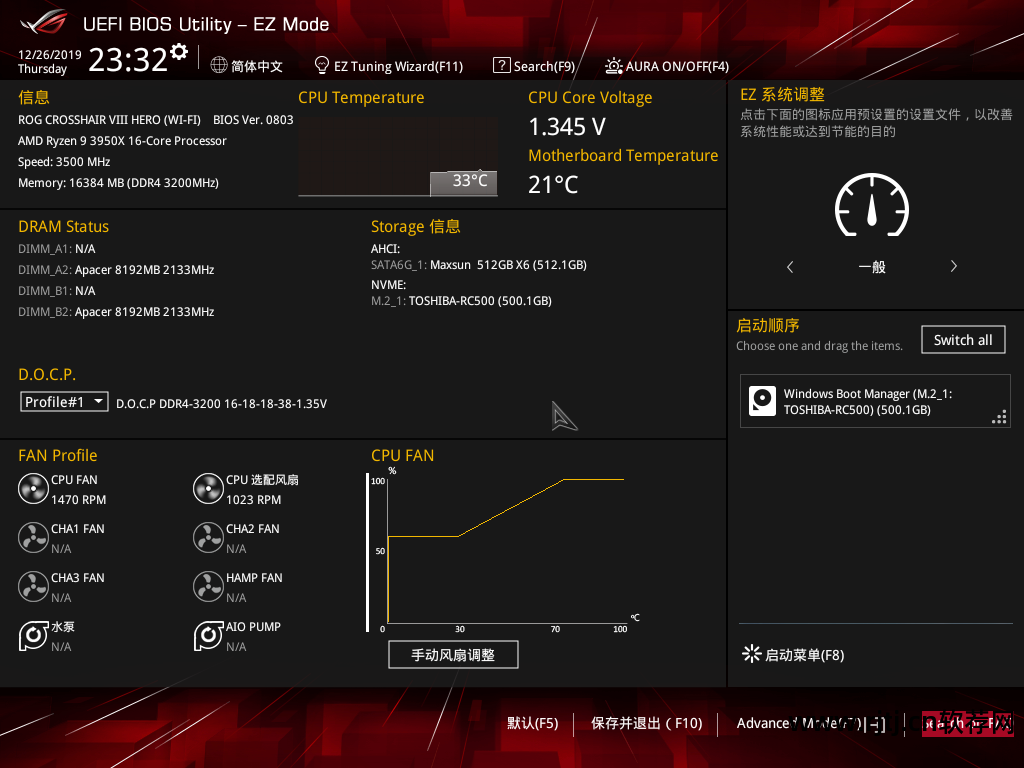The width and height of the screenshot is (1024, 768).
Task: Click 保存并退出 (F10)
Action: tap(647, 723)
